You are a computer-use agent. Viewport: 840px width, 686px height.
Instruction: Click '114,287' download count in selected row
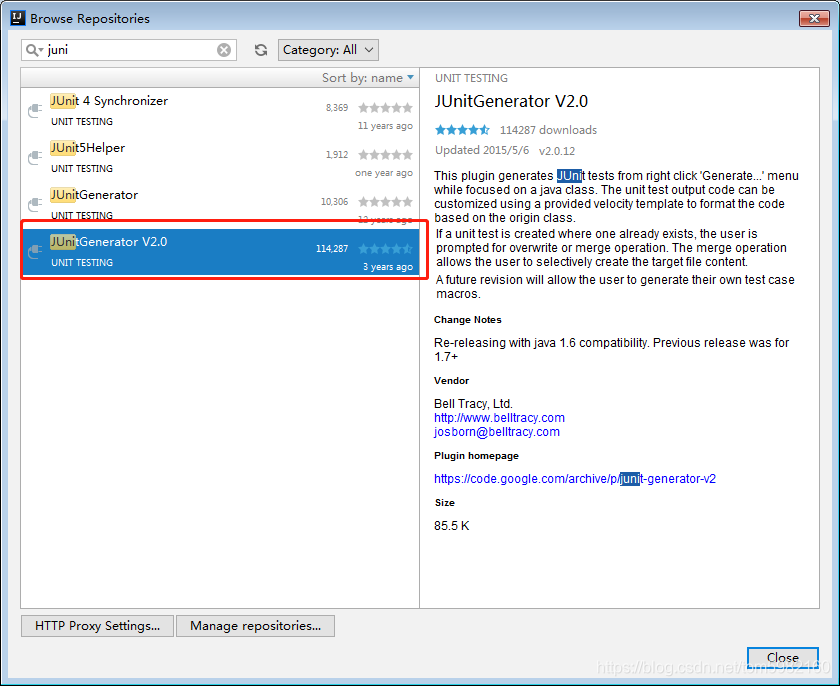point(332,248)
